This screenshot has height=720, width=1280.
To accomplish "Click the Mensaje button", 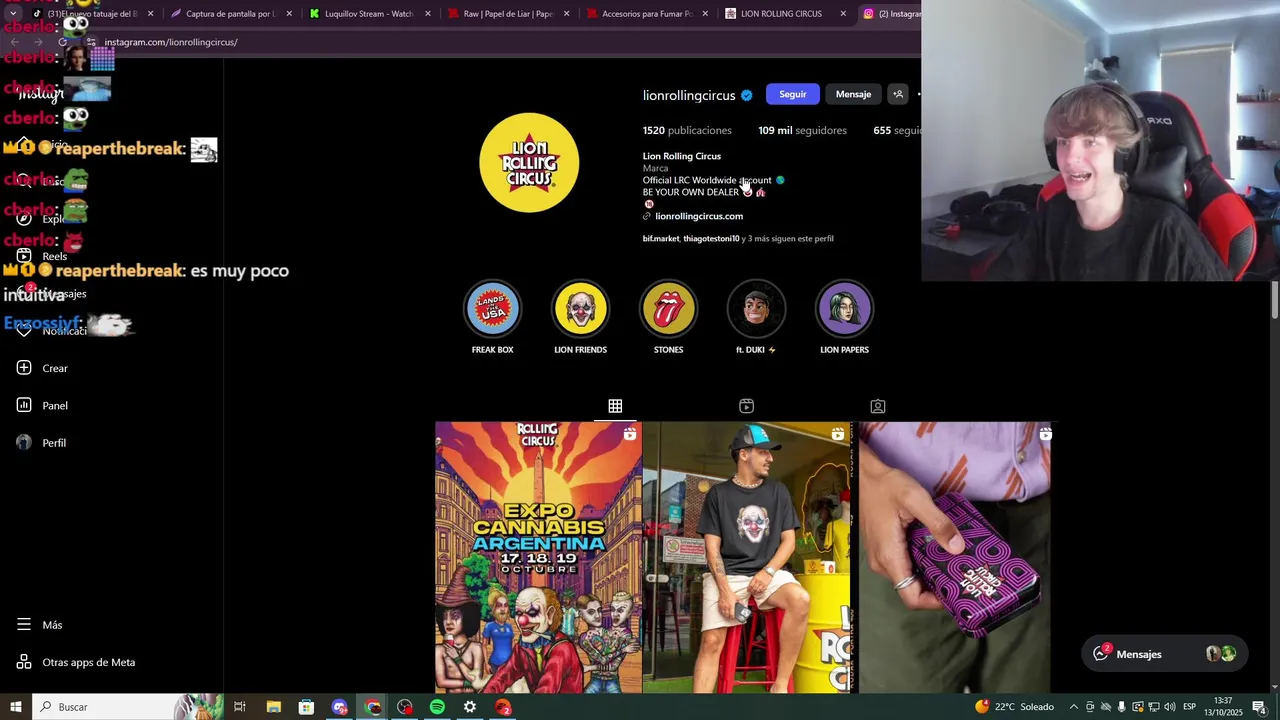I will click(x=853, y=94).
